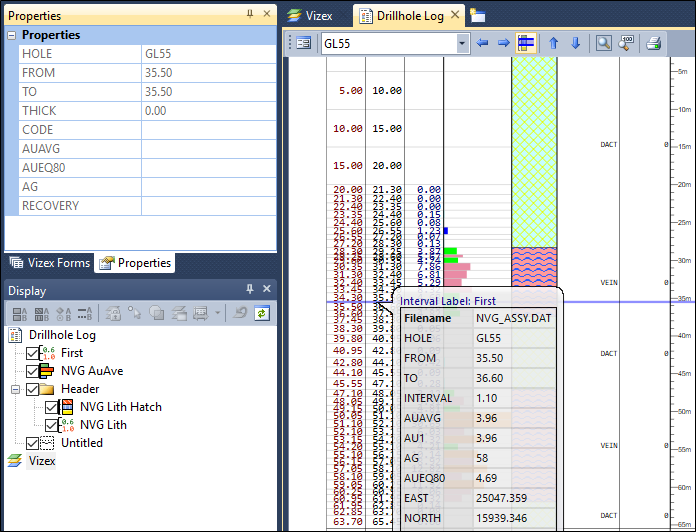Collapse the Header folder node
696x532 pixels.
(16, 389)
